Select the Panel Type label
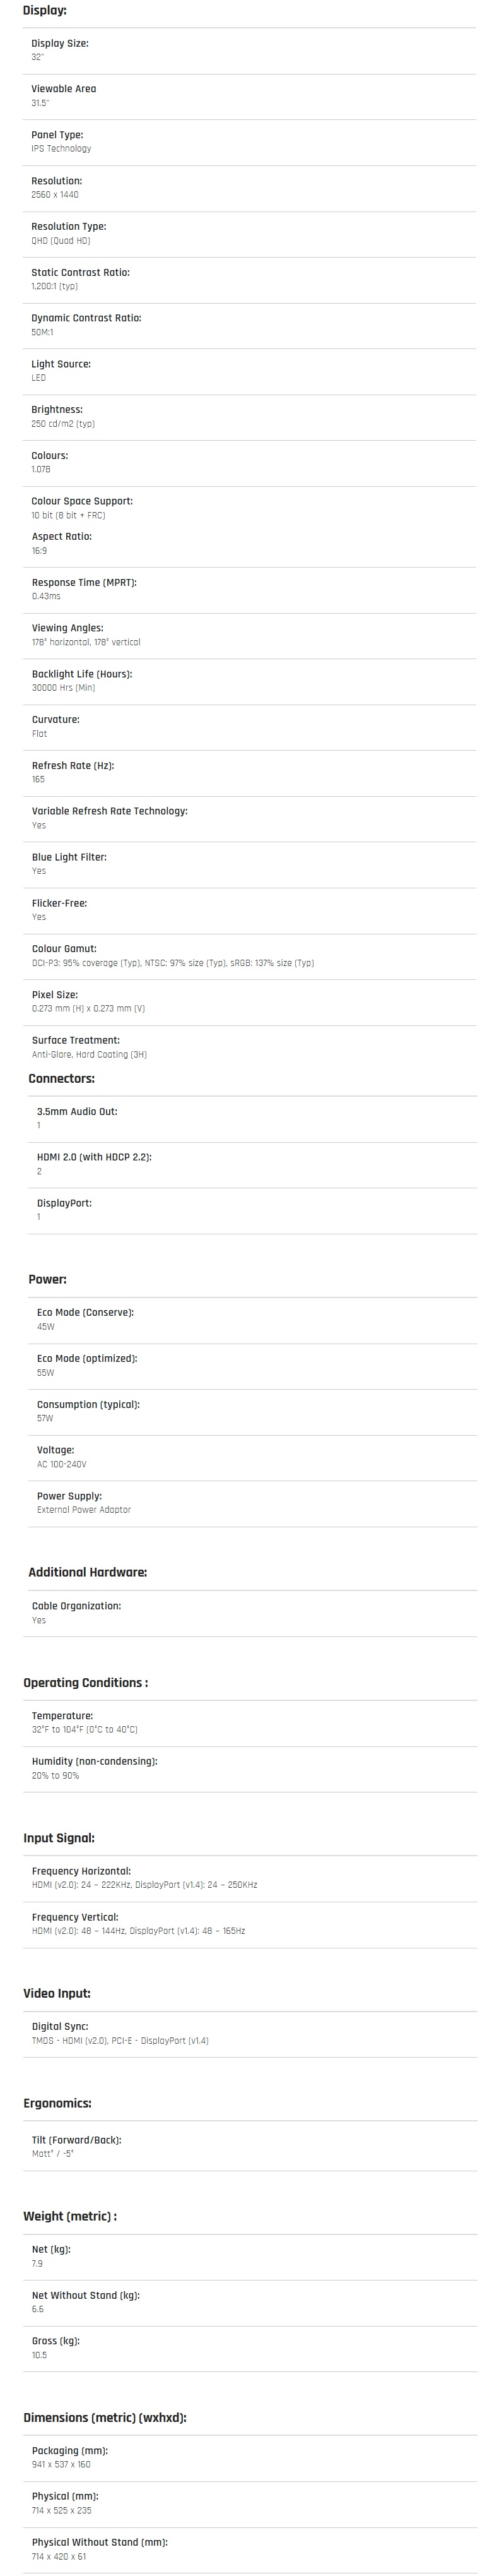Viewport: 480px width, 2576px height. (x=57, y=135)
